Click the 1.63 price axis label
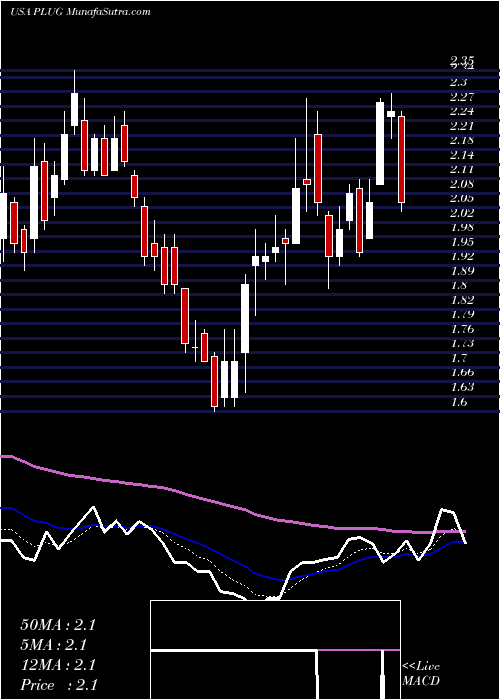 462,387
